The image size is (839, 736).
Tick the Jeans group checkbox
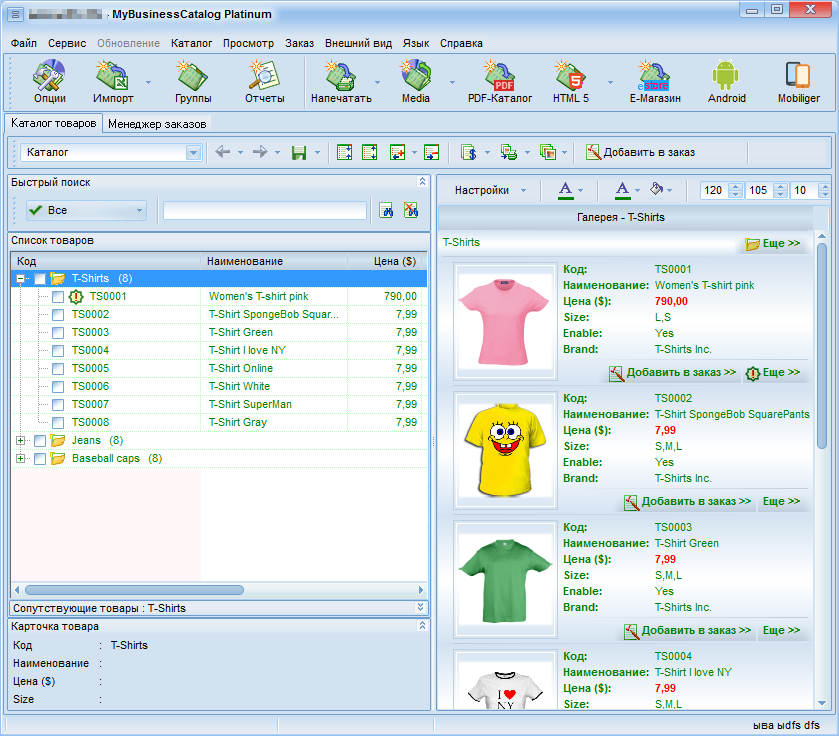(40, 441)
